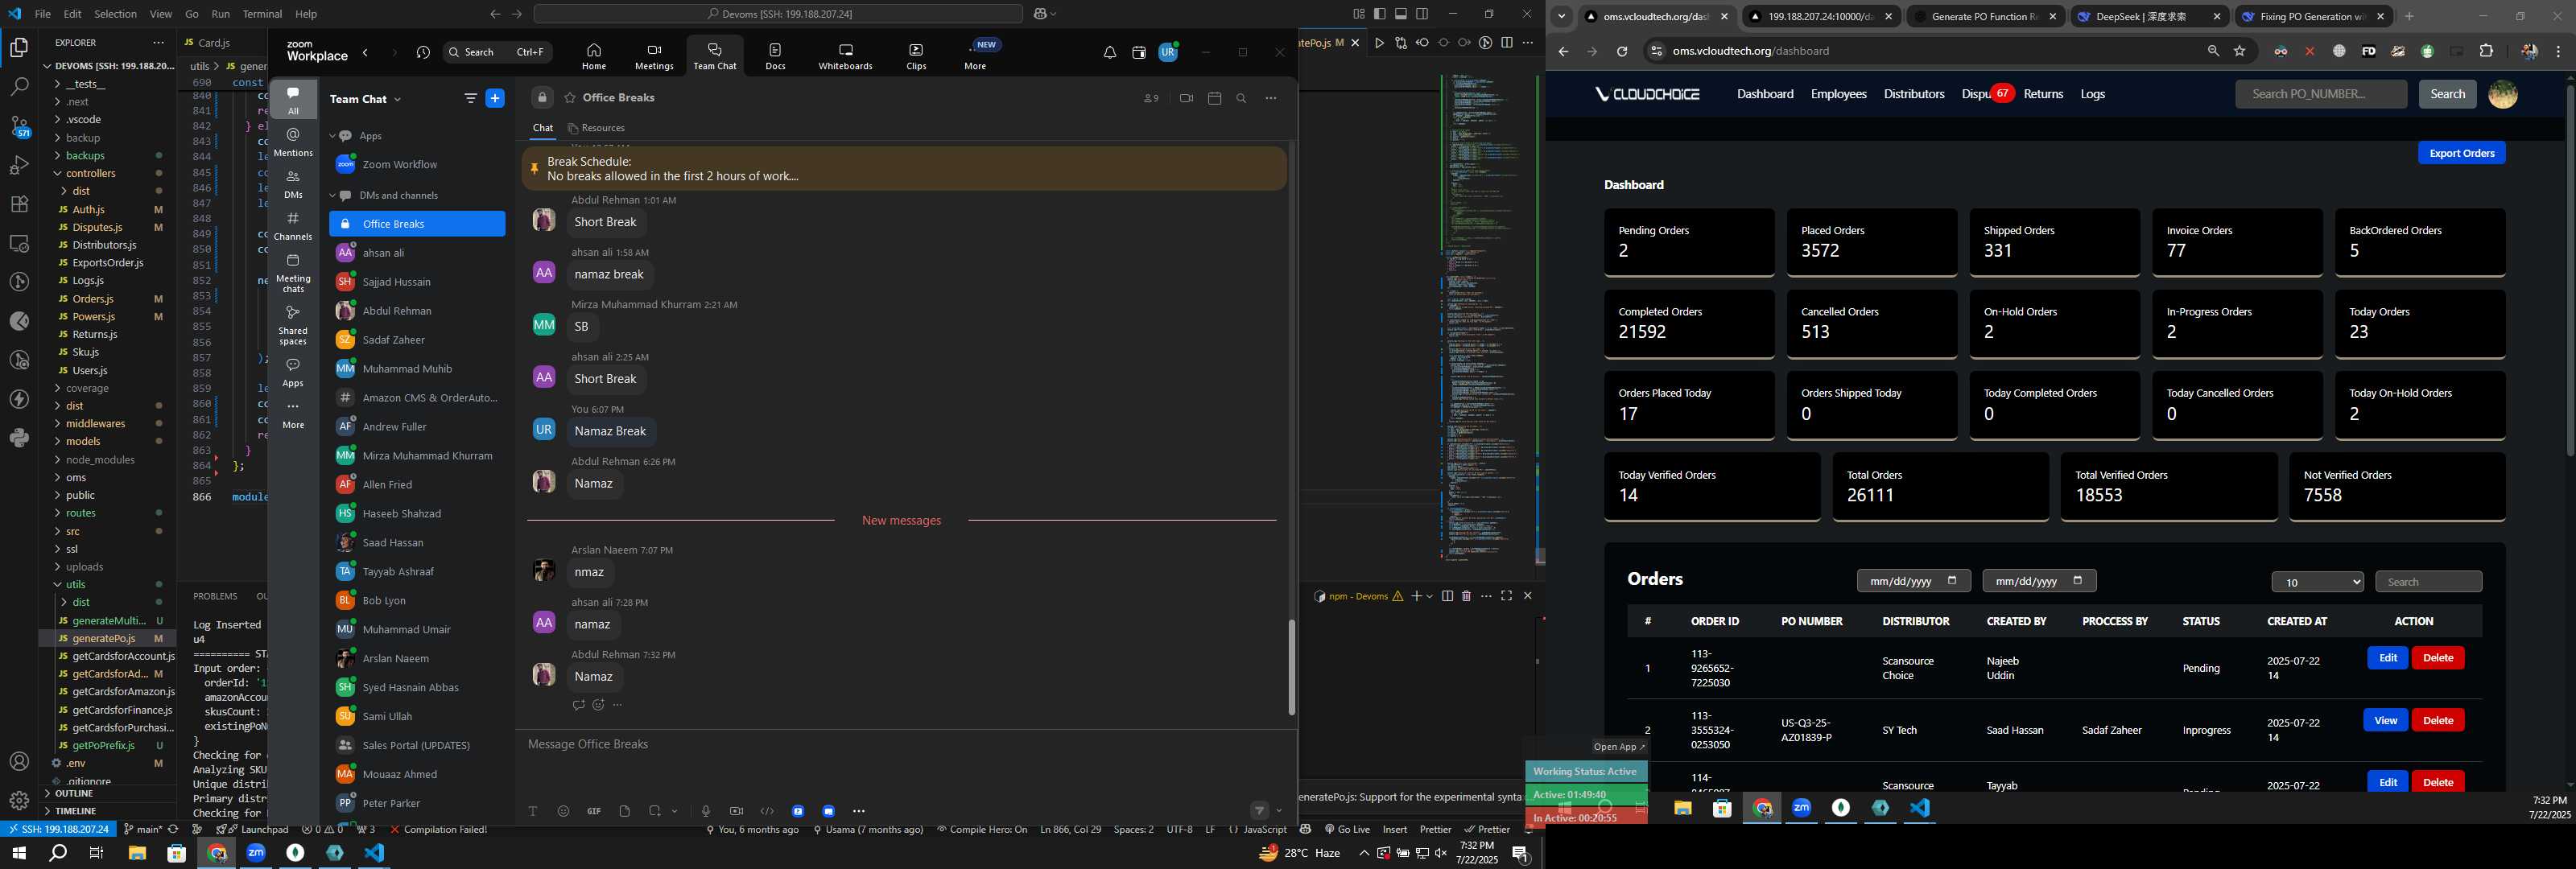The image size is (2576, 869).
Task: Open the Extensions view in VS Code
Action: pyautogui.click(x=19, y=204)
